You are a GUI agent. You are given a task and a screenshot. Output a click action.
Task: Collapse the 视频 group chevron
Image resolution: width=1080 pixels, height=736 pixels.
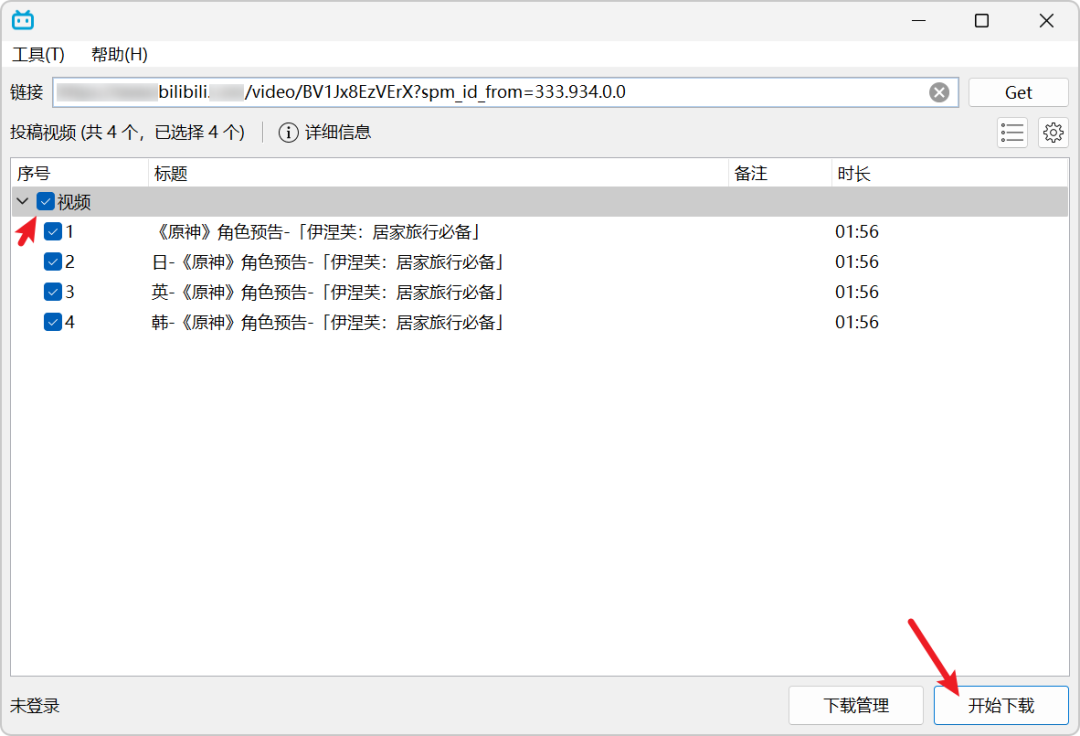23,202
